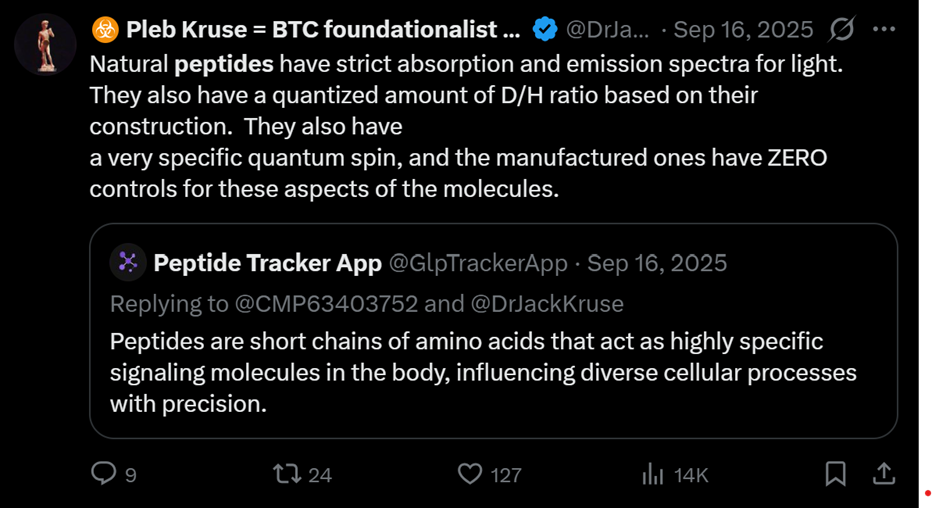Bookmark this tweet
The height and width of the screenshot is (508, 932).
(836, 473)
